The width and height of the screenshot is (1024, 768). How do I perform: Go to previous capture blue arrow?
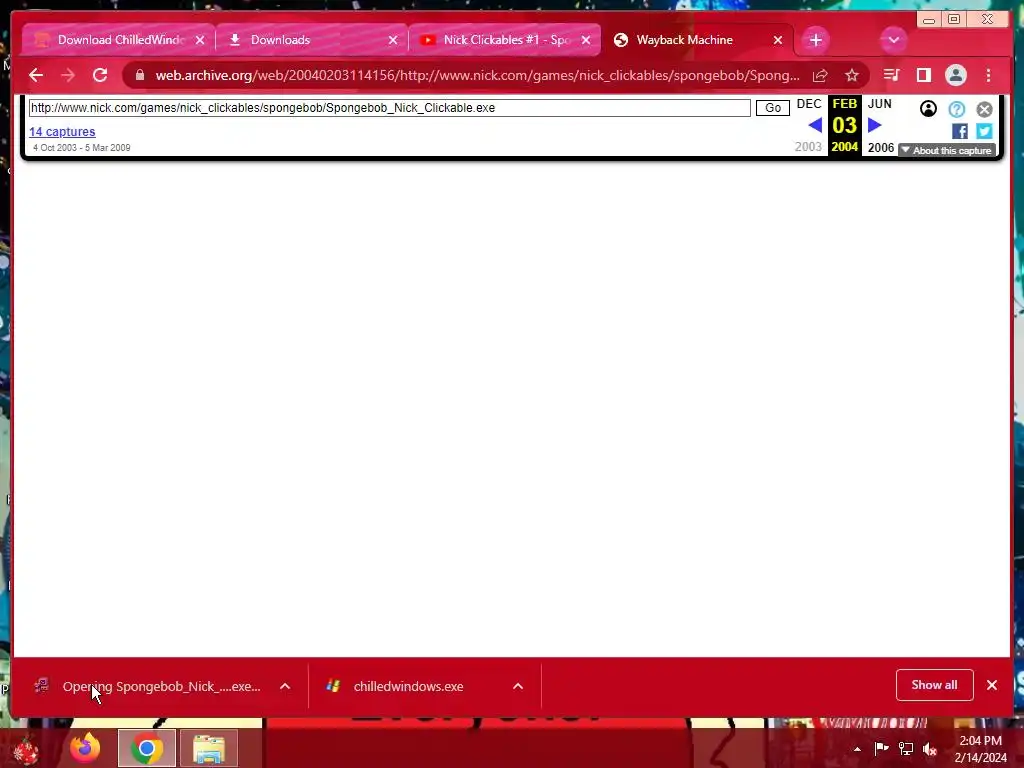(815, 125)
